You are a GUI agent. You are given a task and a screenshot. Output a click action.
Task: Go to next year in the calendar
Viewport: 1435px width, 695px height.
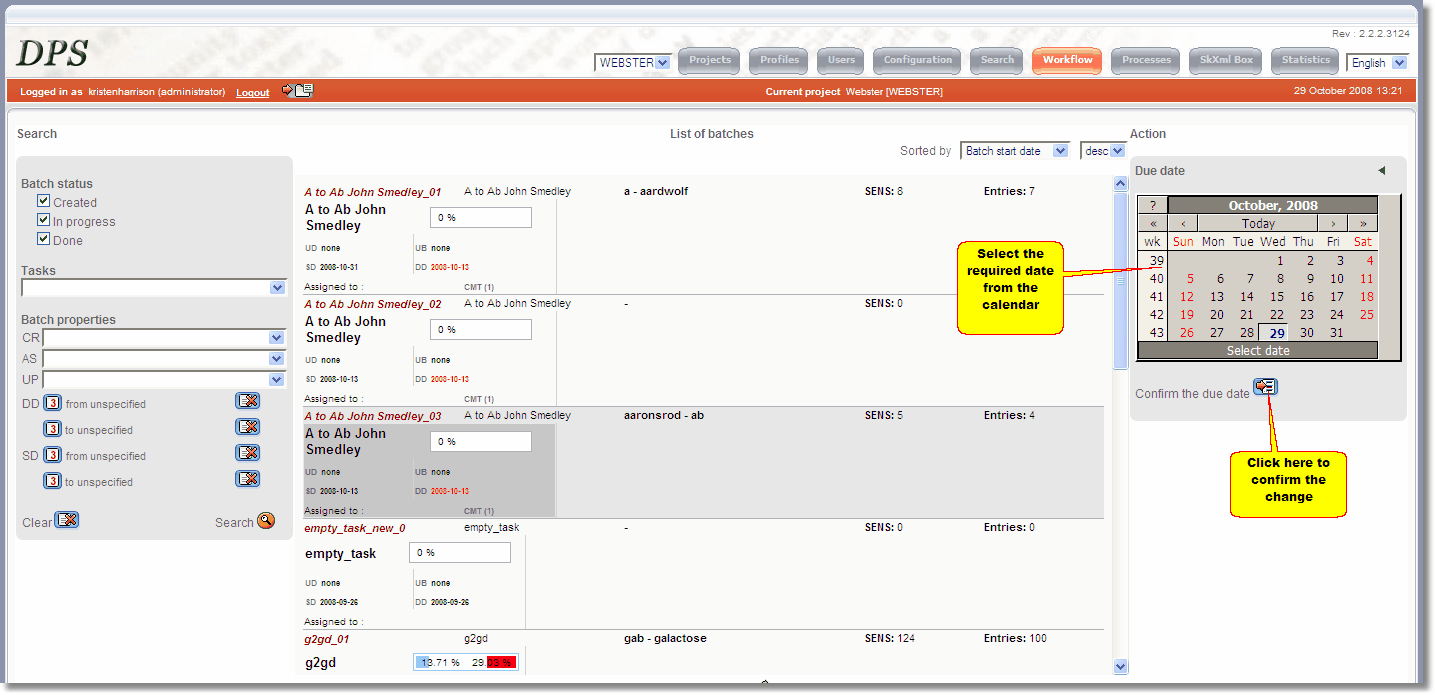click(x=1363, y=224)
